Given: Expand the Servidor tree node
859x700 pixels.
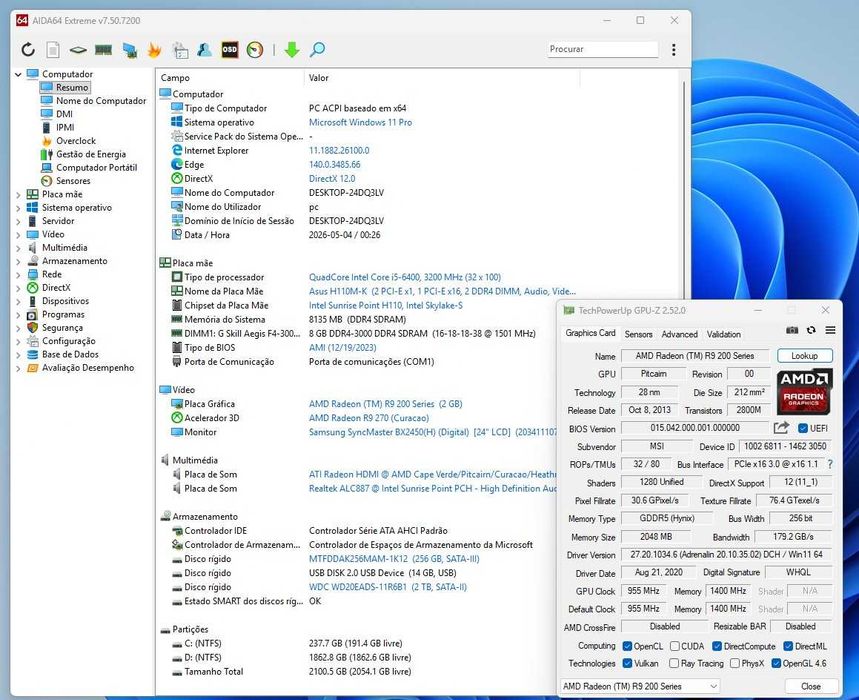Looking at the screenshot, I should click(18, 221).
